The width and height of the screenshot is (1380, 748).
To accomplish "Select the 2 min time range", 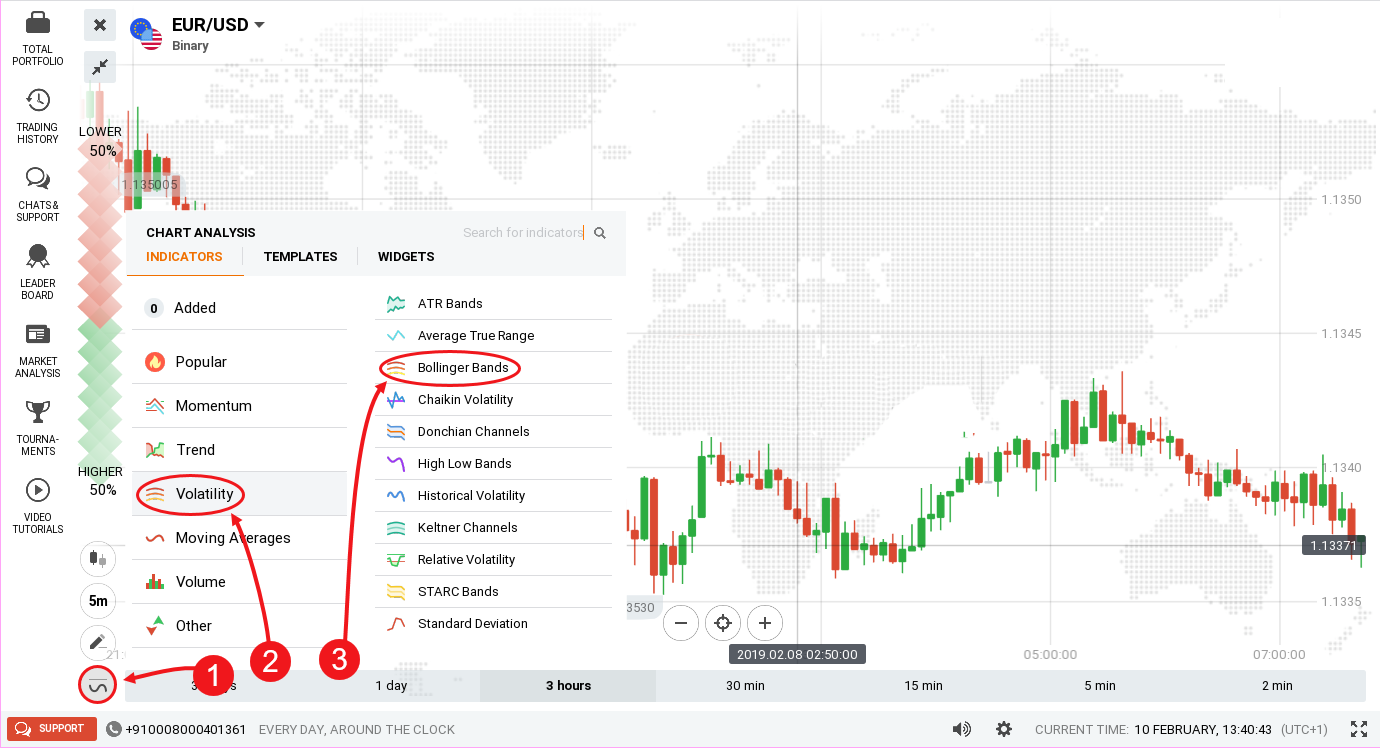I will [x=1277, y=686].
